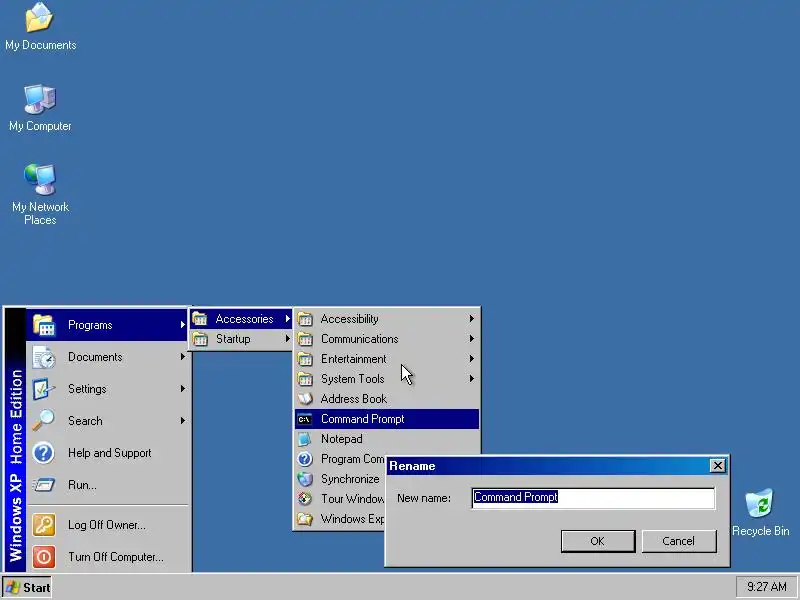The image size is (800, 600).
Task: Expand the Accessories submenu arrow
Action: pyautogui.click(x=288, y=319)
